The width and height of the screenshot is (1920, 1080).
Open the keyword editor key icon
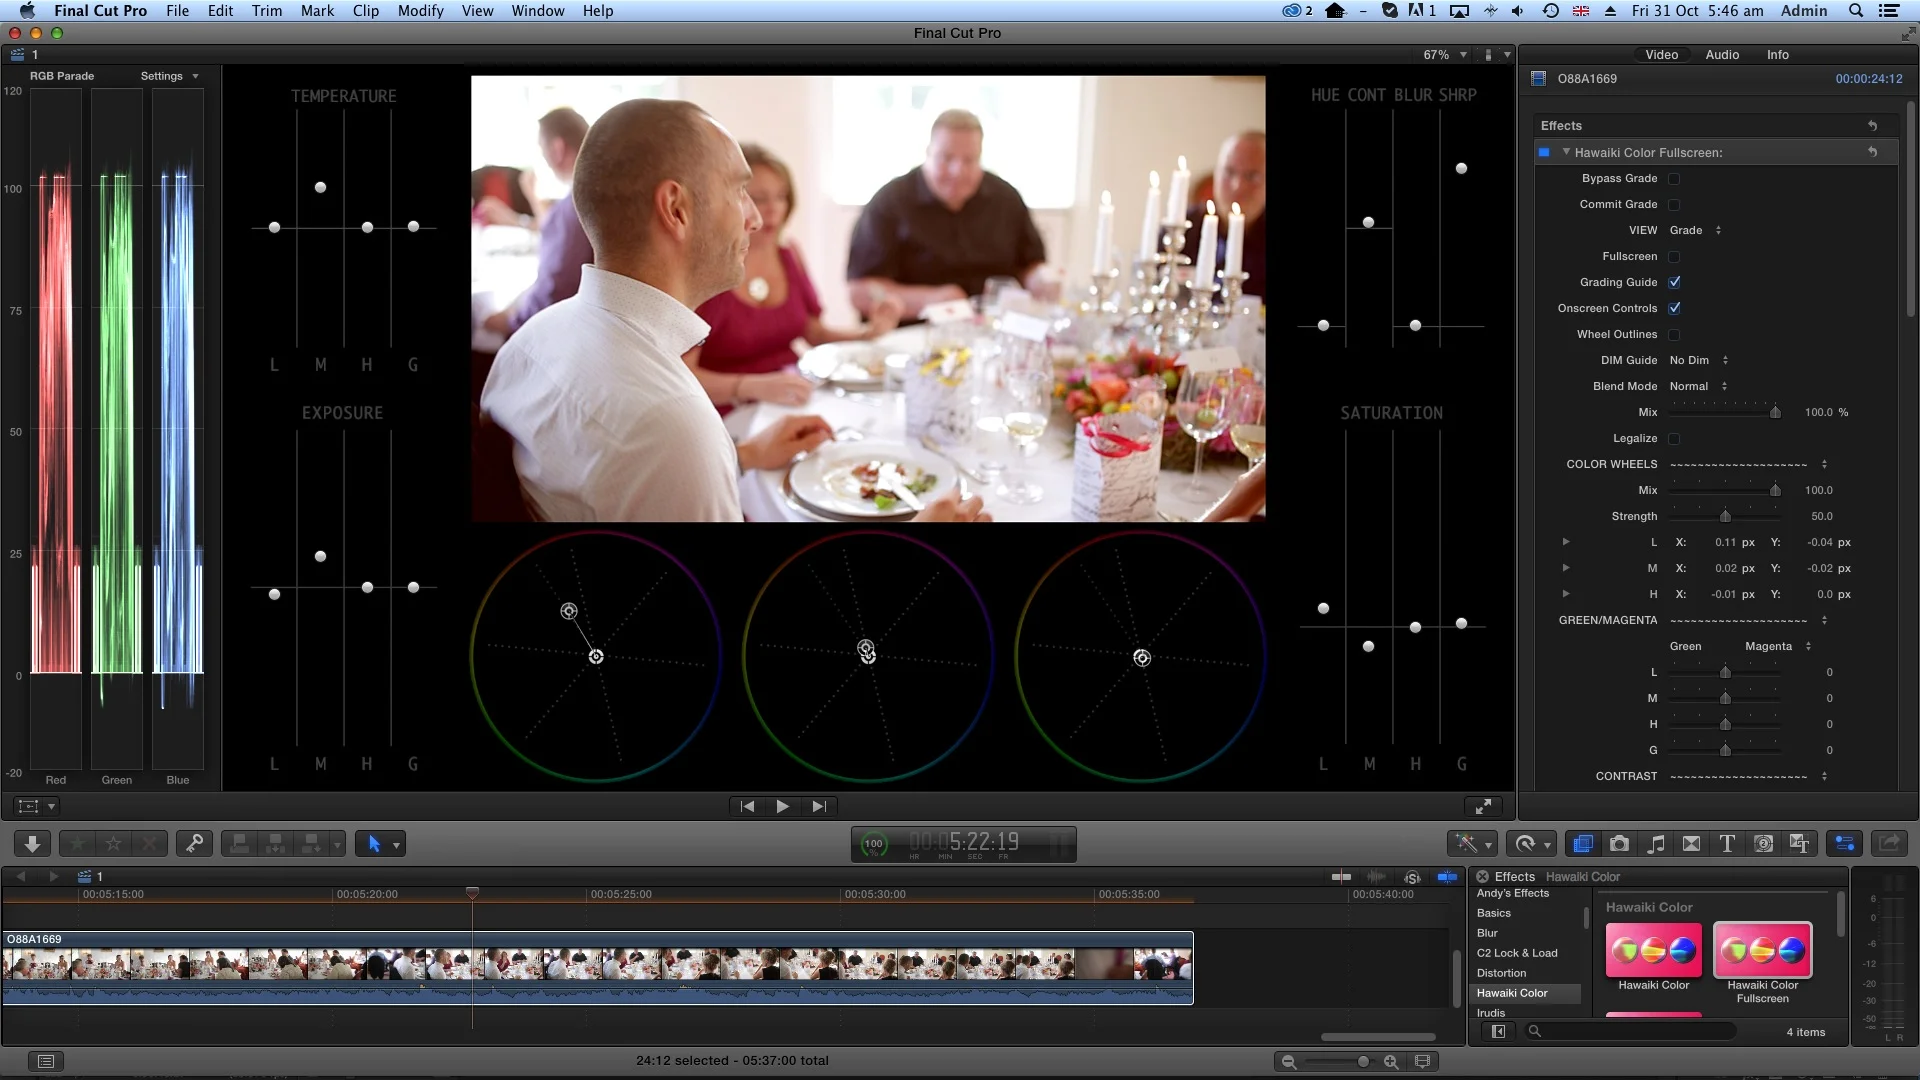click(194, 844)
